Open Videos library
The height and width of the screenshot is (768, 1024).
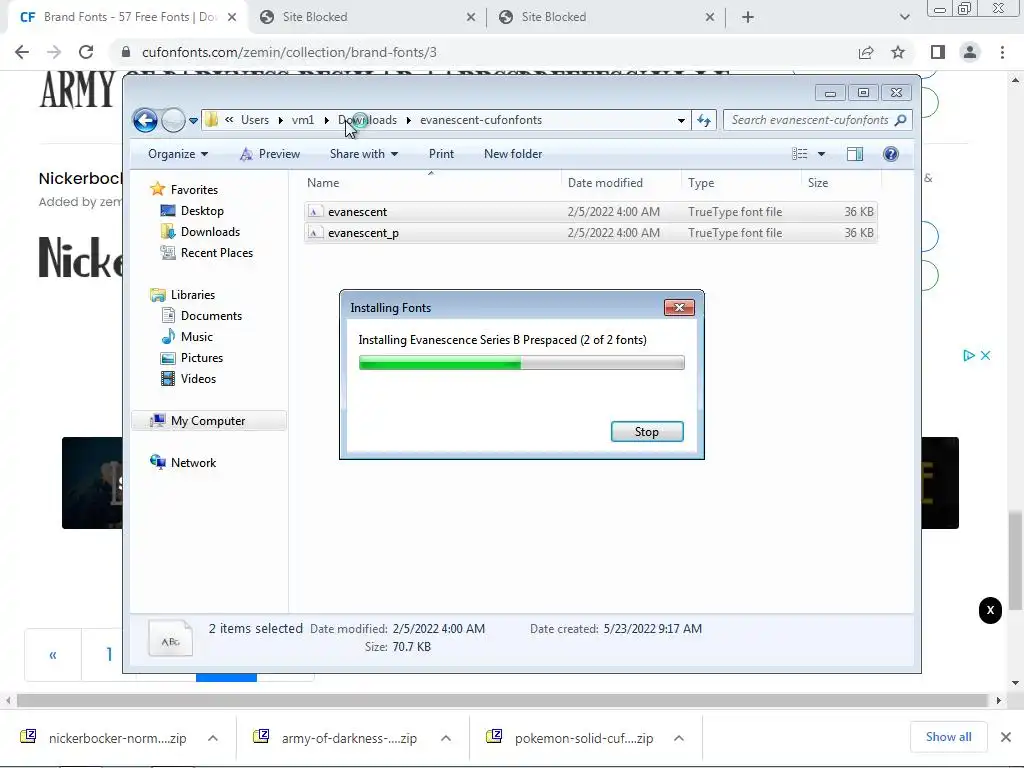pyautogui.click(x=198, y=379)
